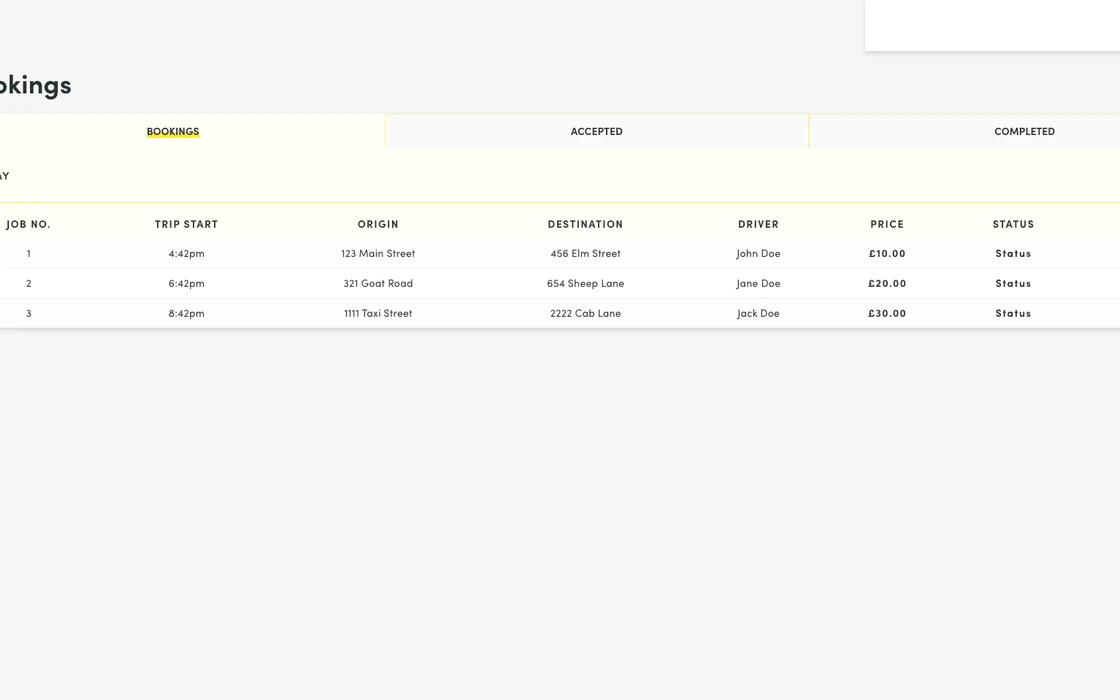The width and height of the screenshot is (1120, 700).
Task: Click Status in Jack Doe's row
Action: pyautogui.click(x=1013, y=314)
